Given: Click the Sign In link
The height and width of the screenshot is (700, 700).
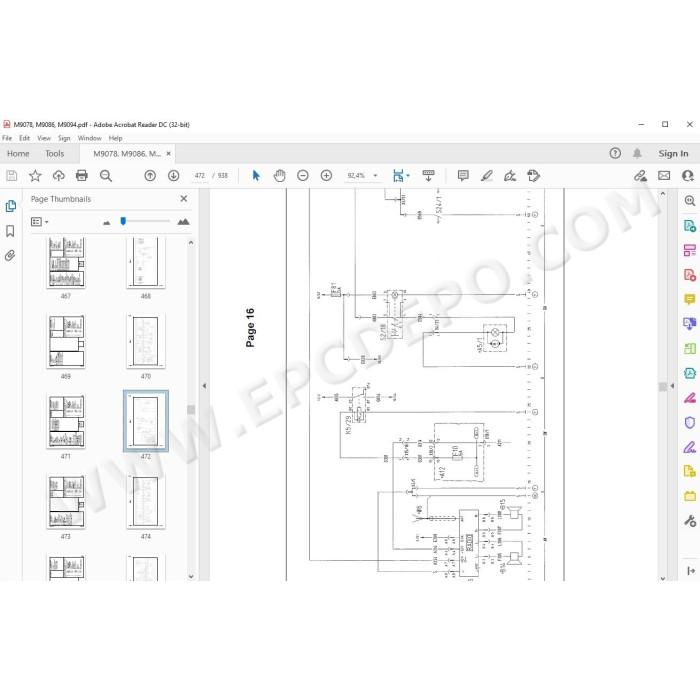Looking at the screenshot, I should click(673, 154).
